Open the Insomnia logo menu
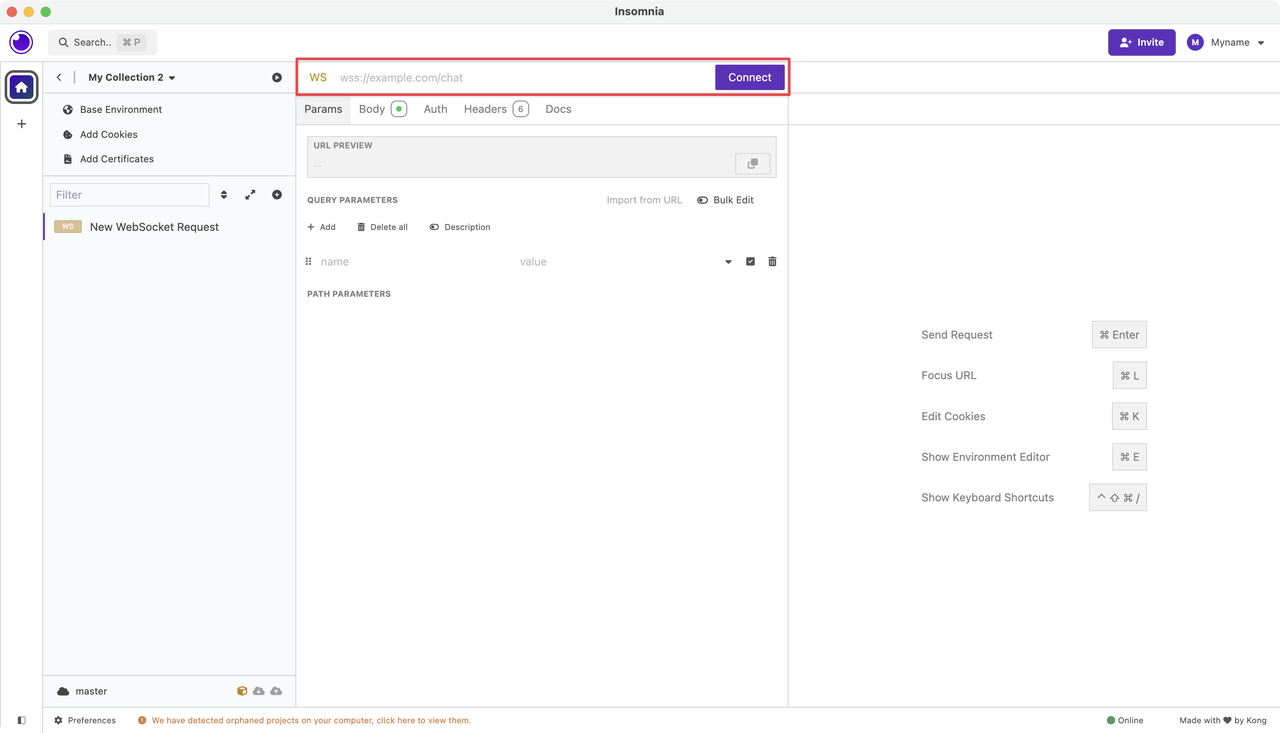 [x=21, y=42]
